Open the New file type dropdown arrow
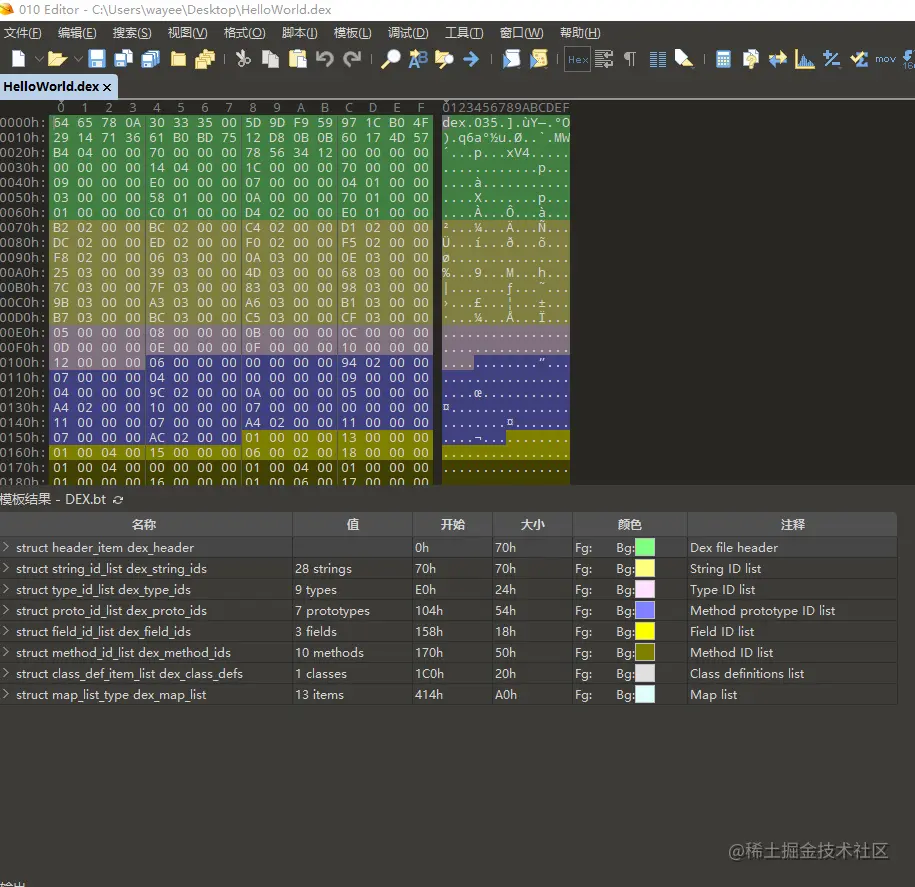Screen dimensions: 915x887 [39, 59]
